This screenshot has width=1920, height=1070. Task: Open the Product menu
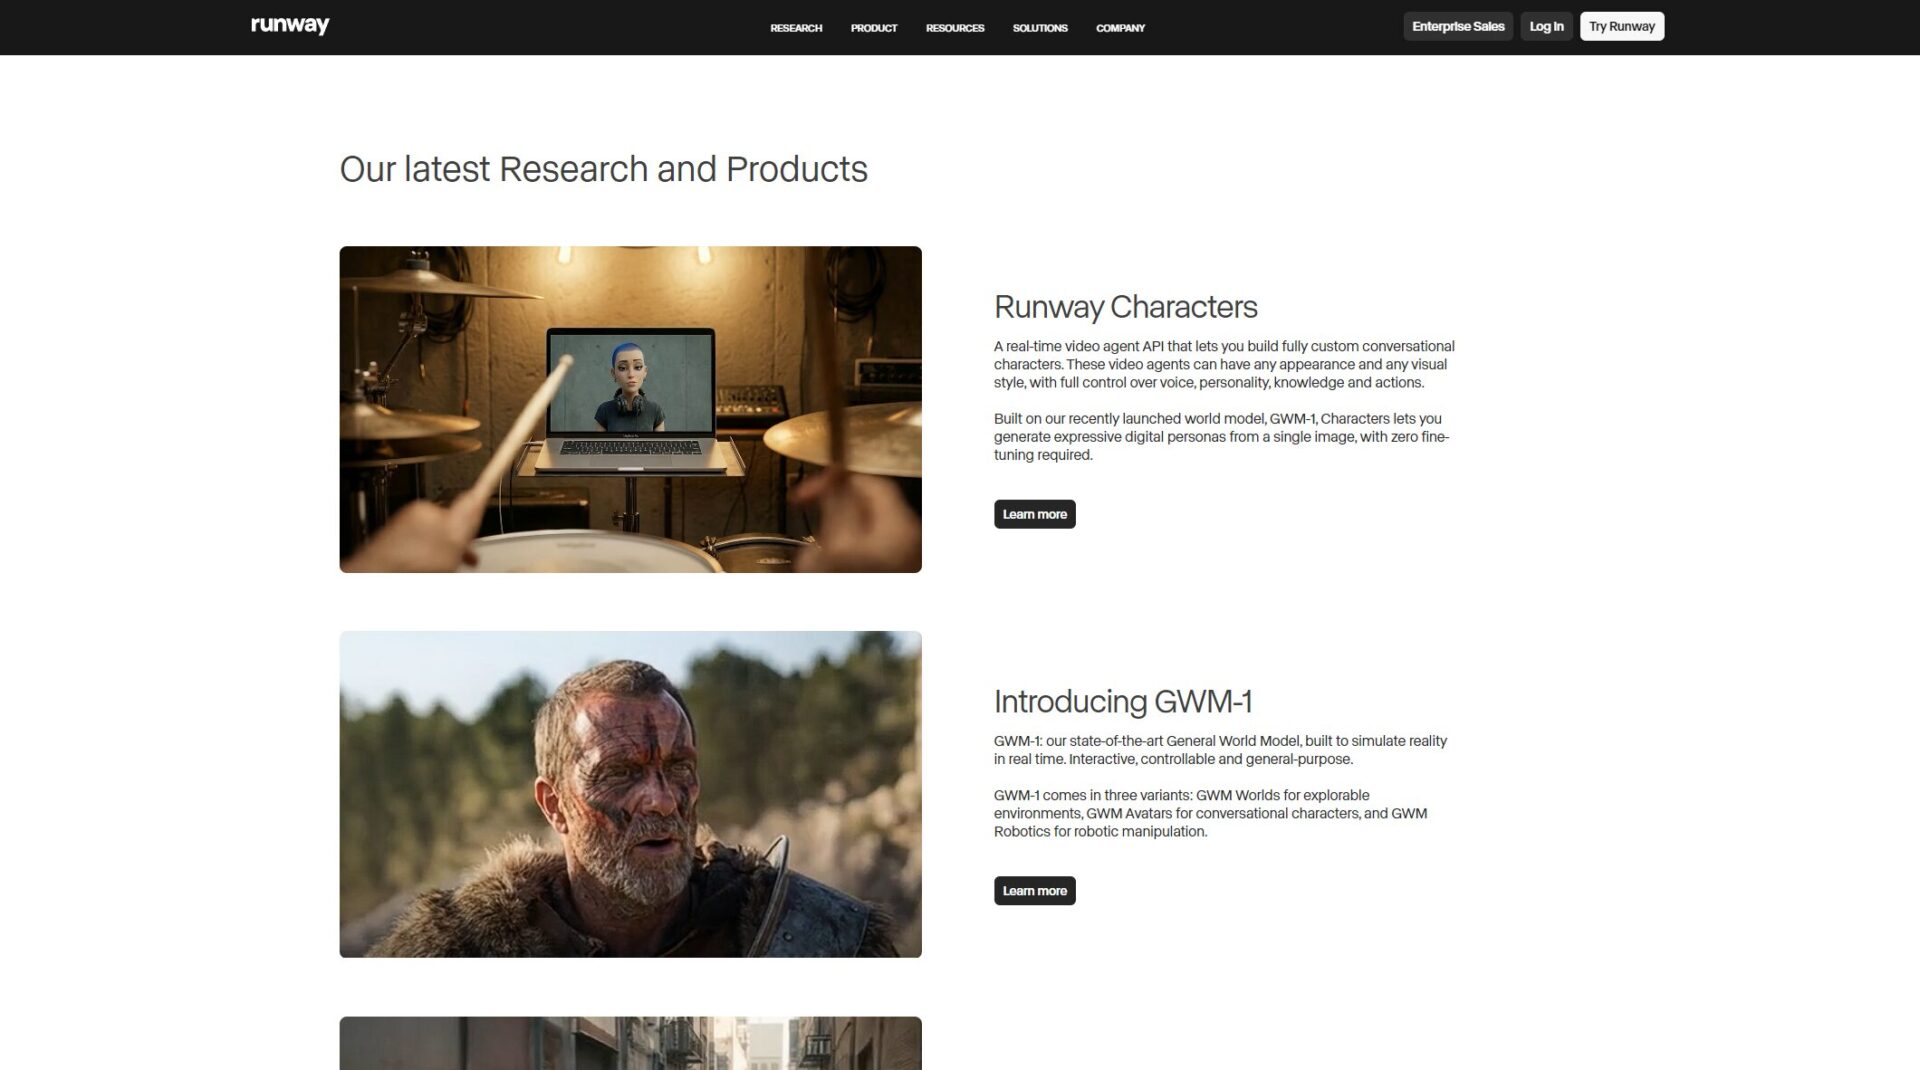[874, 28]
